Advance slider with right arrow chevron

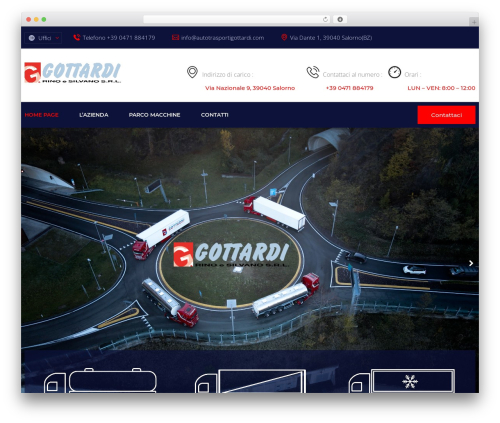click(x=471, y=263)
